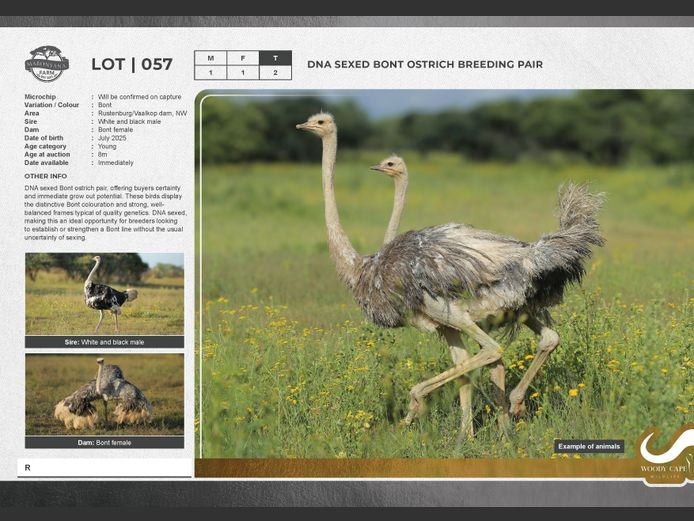Click the 'Example of animals' label
Viewport: 694px width, 521px height.
[589, 446]
